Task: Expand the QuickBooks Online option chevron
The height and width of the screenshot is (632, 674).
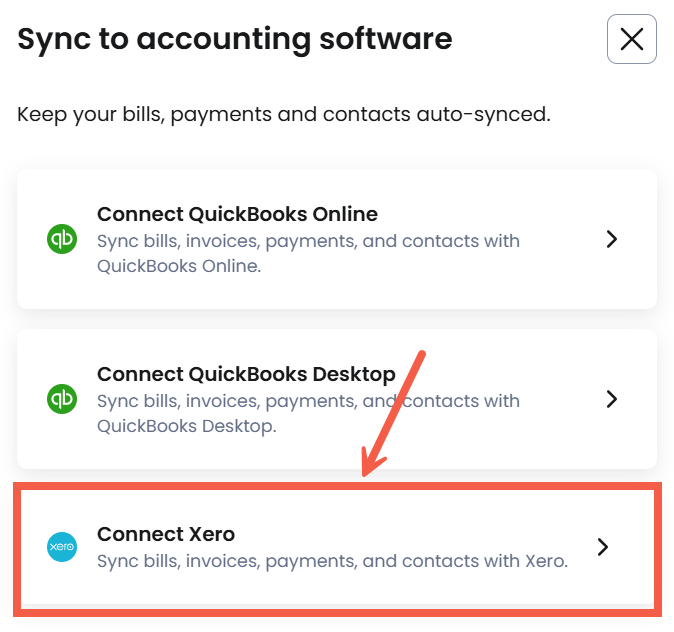Action: coord(612,239)
